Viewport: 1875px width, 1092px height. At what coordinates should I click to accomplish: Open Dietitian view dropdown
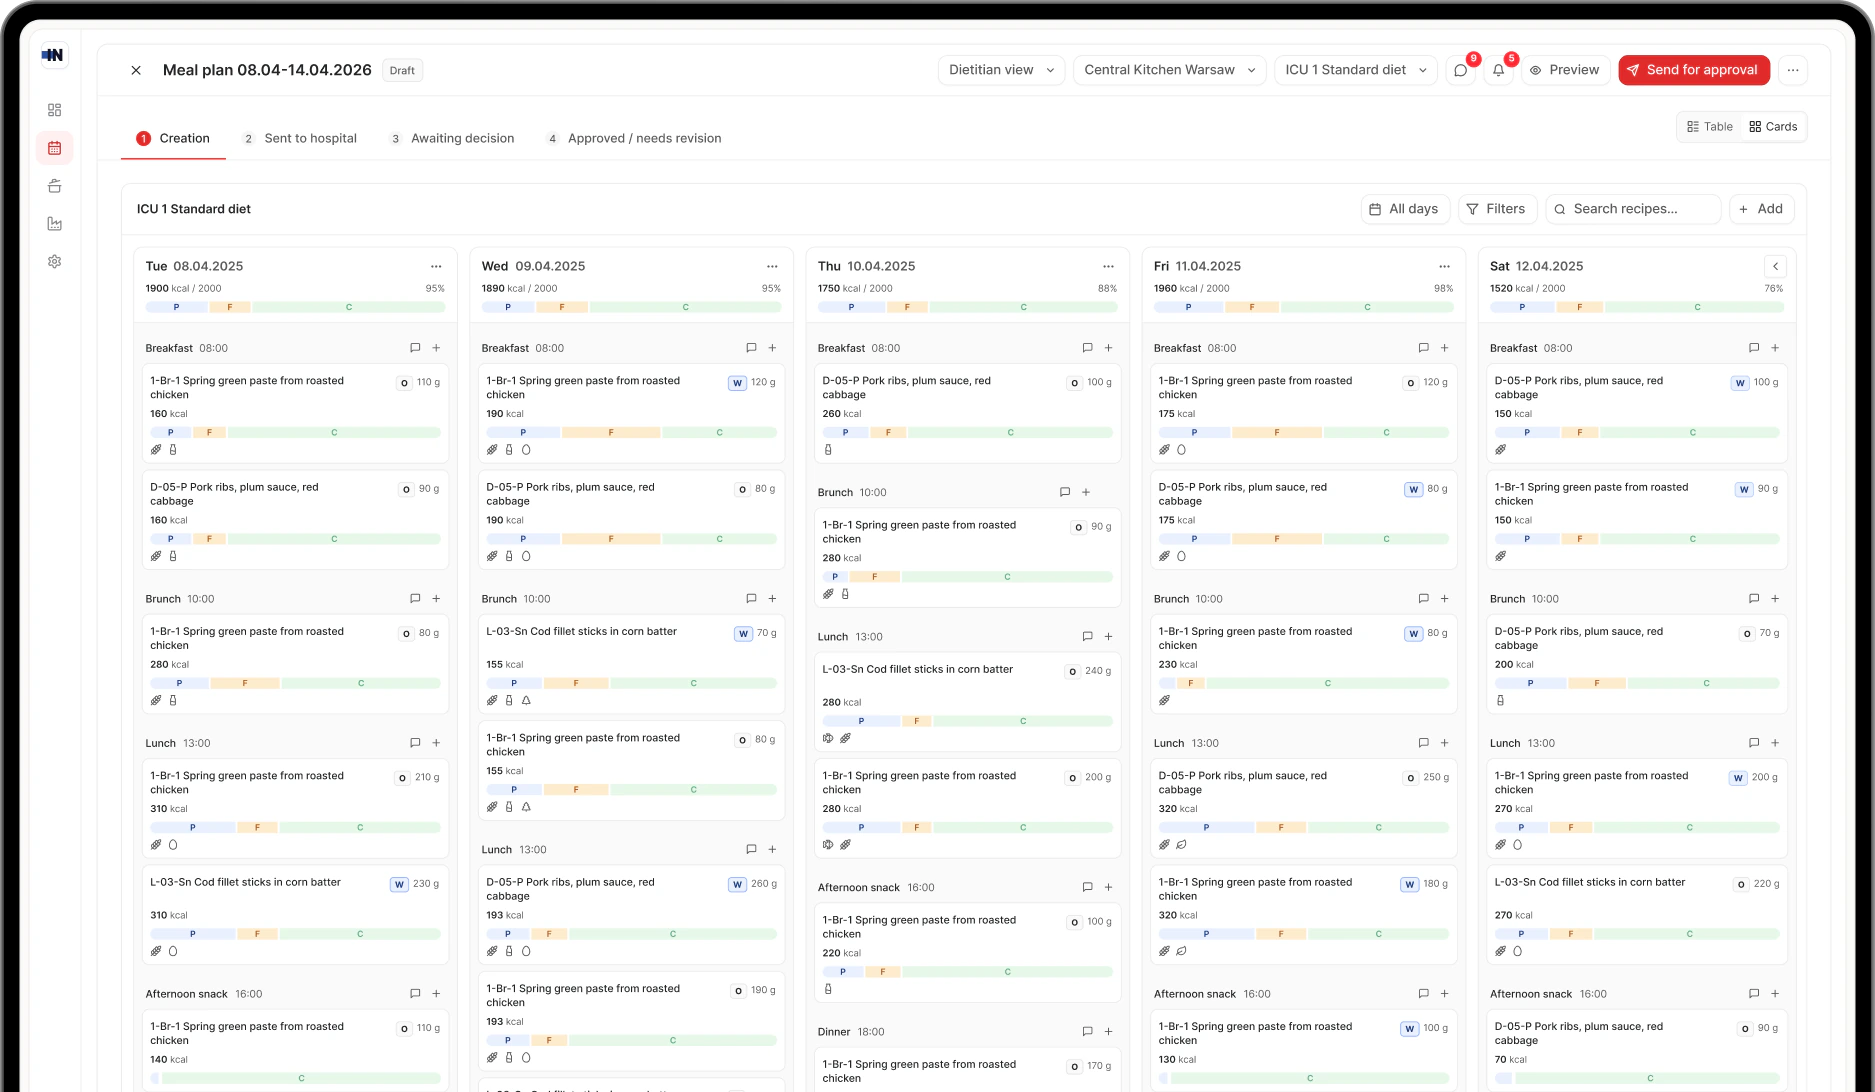point(1001,70)
